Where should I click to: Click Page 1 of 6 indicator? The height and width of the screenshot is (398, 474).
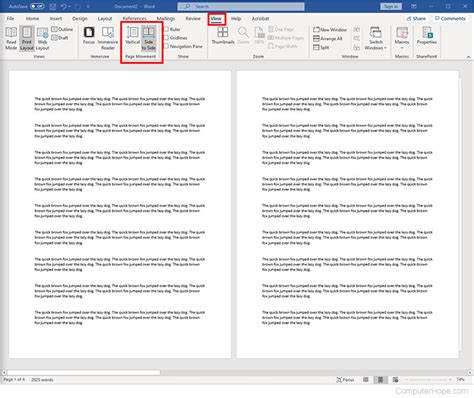14,380
